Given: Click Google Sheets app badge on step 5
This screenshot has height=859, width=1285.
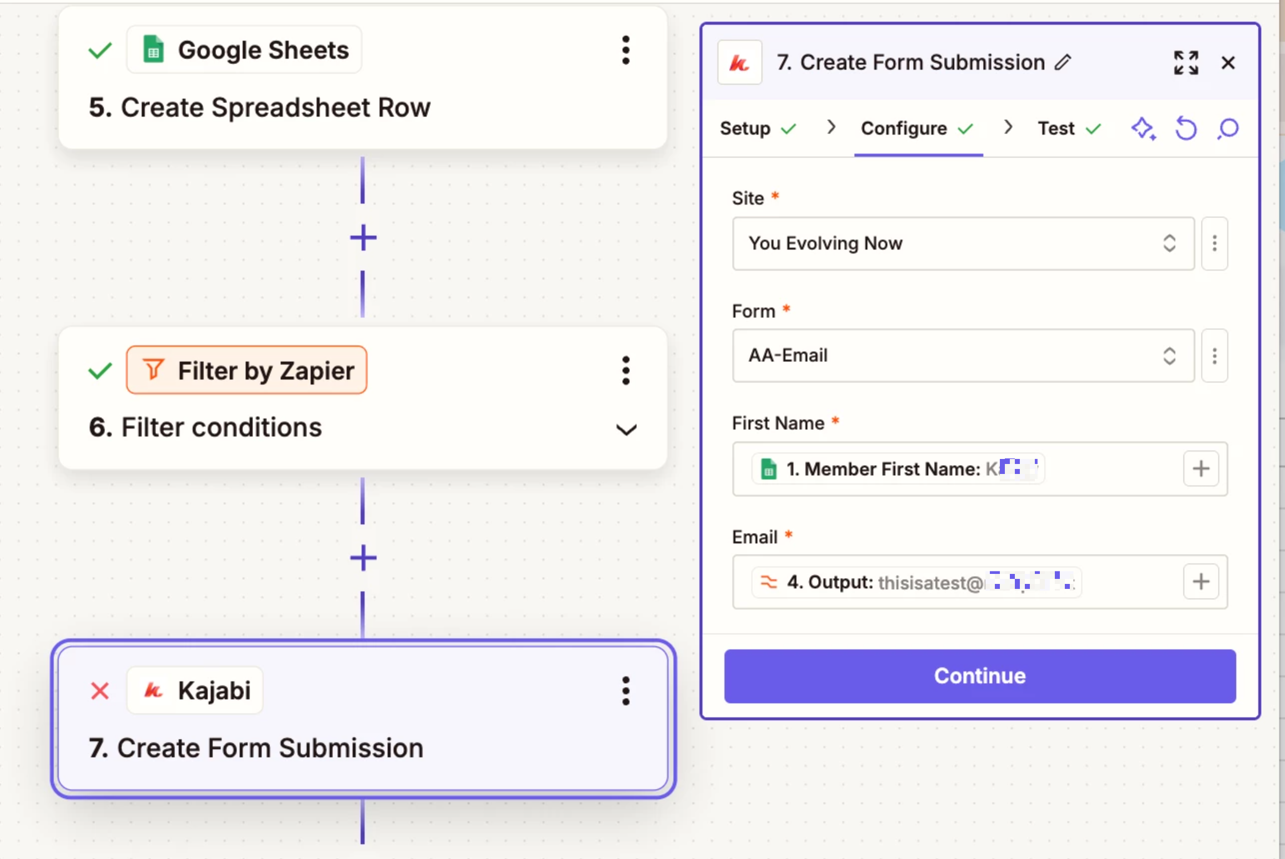Looking at the screenshot, I should pos(244,50).
